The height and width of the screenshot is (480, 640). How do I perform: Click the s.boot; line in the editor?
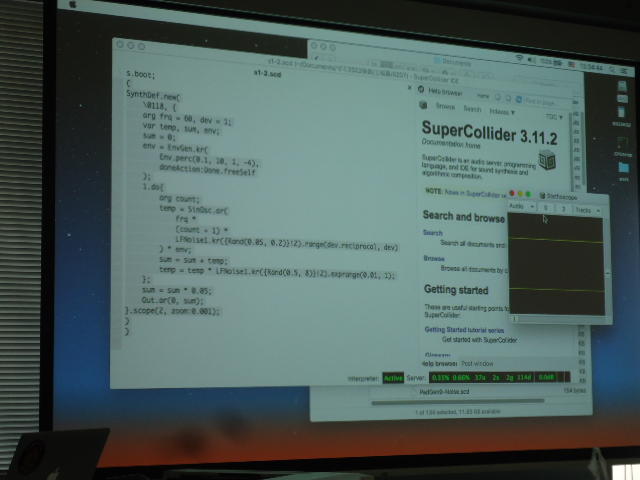tap(140, 74)
